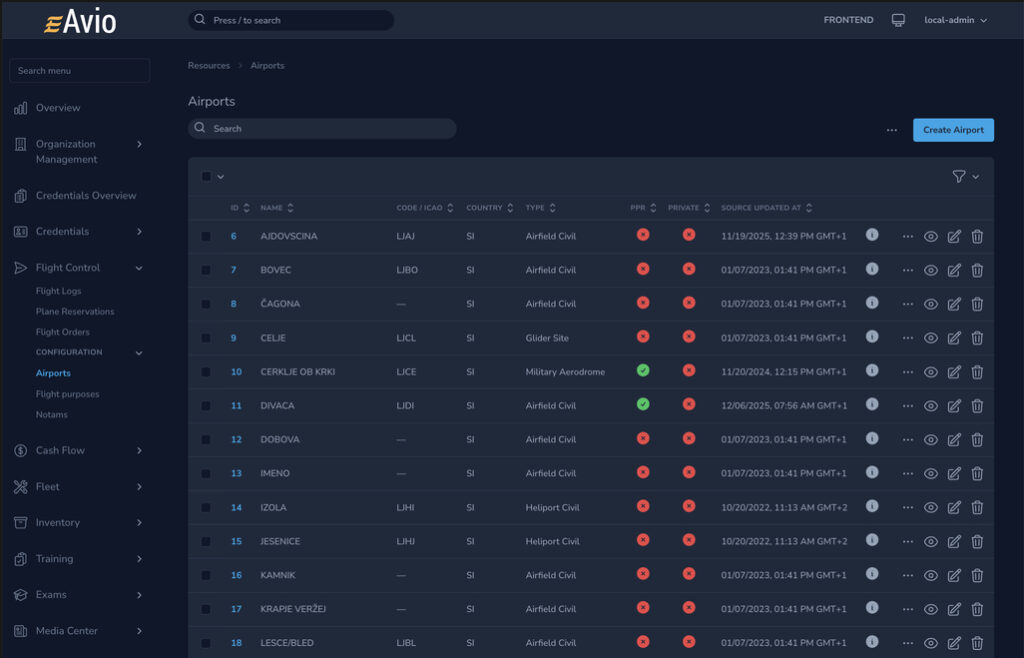This screenshot has height=658, width=1024.
Task: Click the Exams graduation cap icon
Action: coord(21,595)
